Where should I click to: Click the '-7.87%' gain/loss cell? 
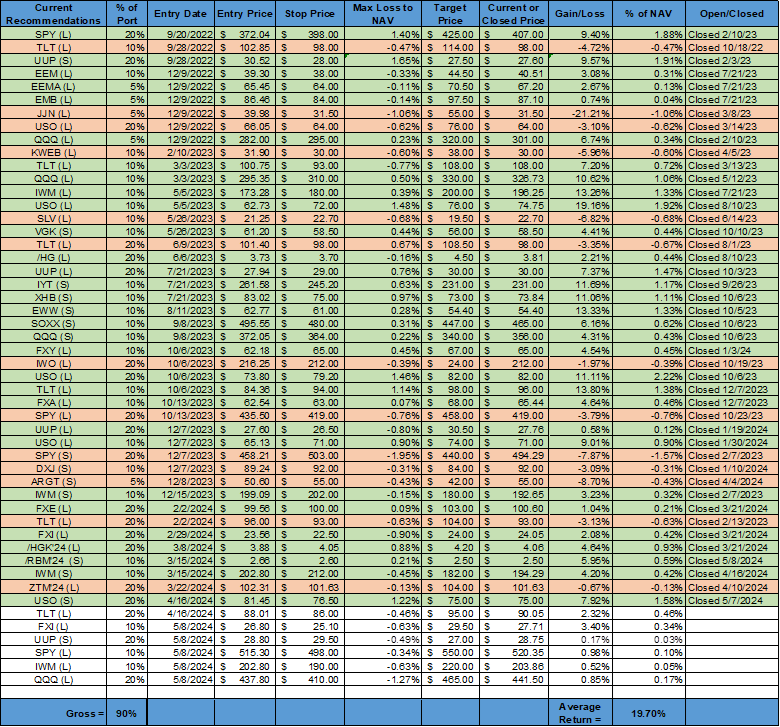click(580, 456)
